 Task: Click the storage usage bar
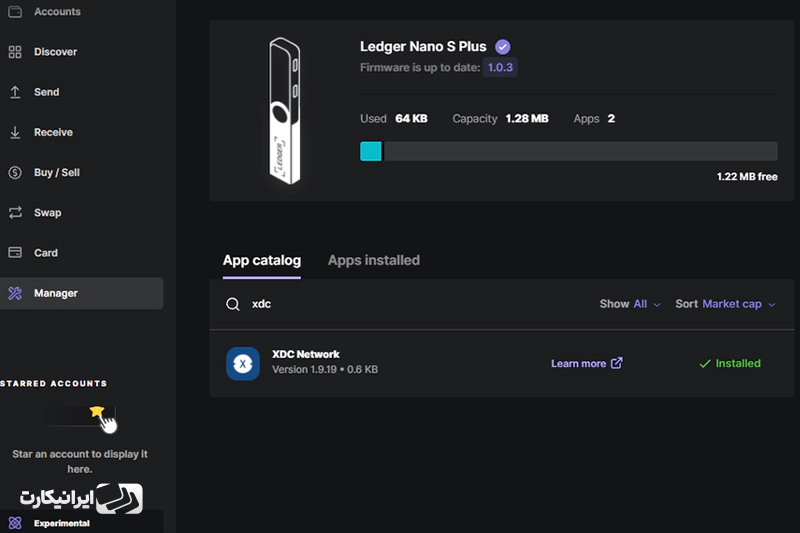pos(568,151)
